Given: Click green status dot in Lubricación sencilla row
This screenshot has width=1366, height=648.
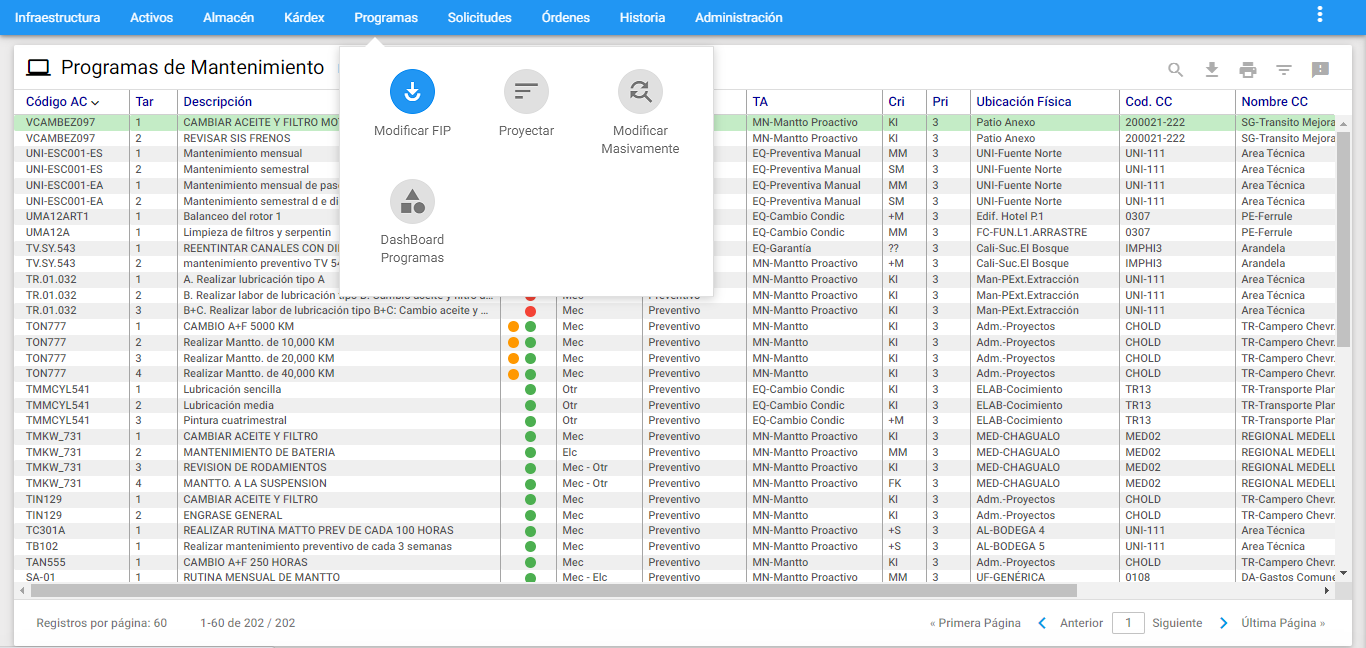Looking at the screenshot, I should 530,390.
